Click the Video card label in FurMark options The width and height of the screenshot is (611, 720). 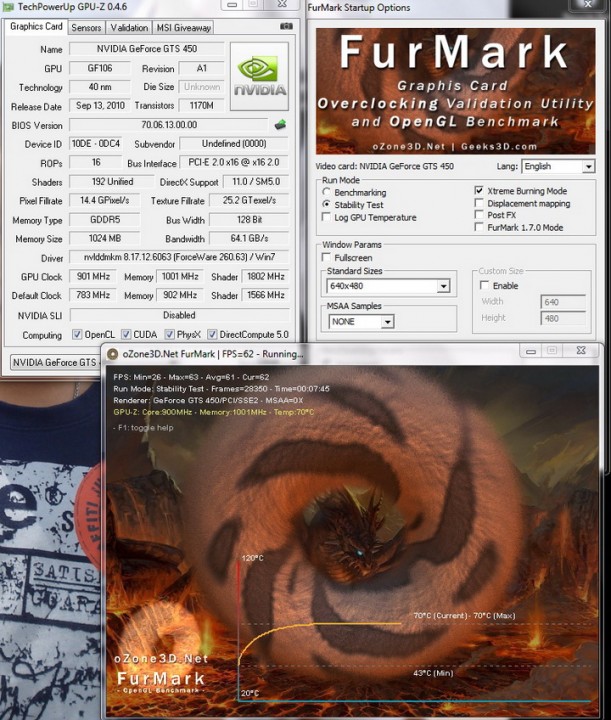pyautogui.click(x=385, y=166)
